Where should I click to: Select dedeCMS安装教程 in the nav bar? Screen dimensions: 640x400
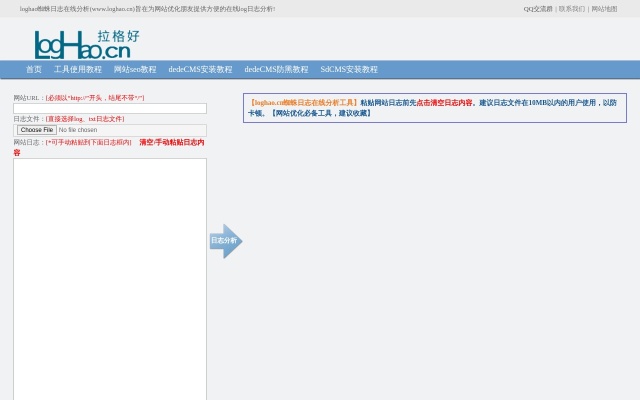(x=200, y=70)
